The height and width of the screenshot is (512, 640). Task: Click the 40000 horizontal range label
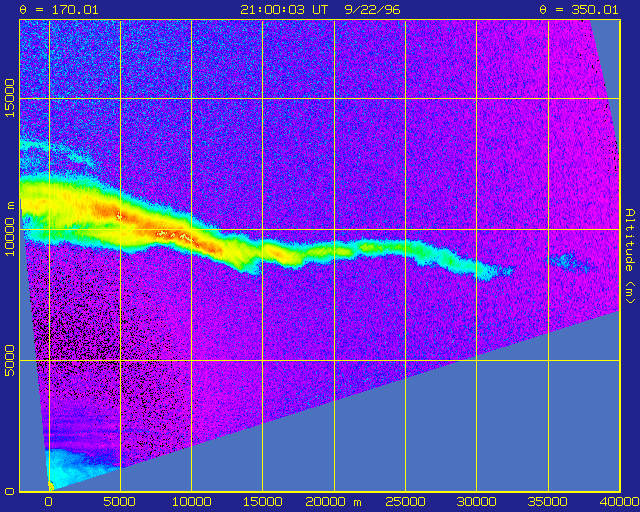point(619,502)
